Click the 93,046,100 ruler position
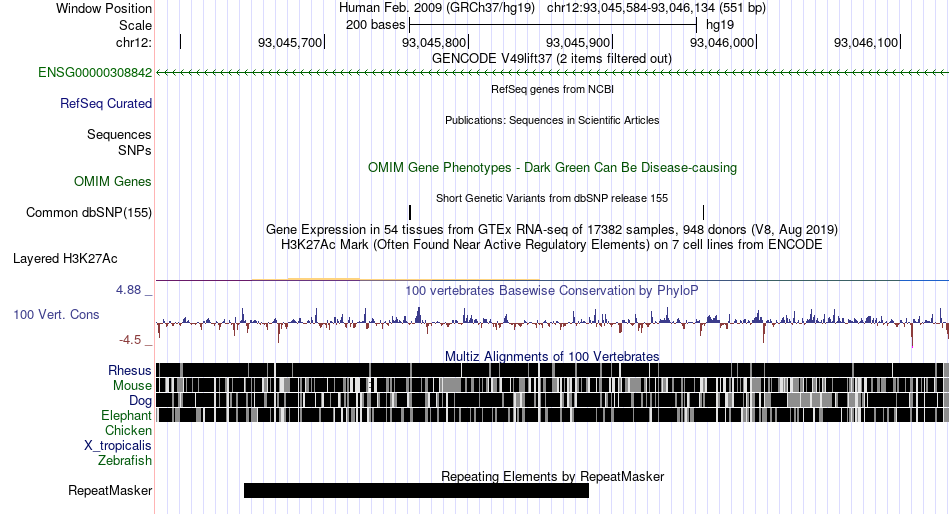 pos(866,42)
